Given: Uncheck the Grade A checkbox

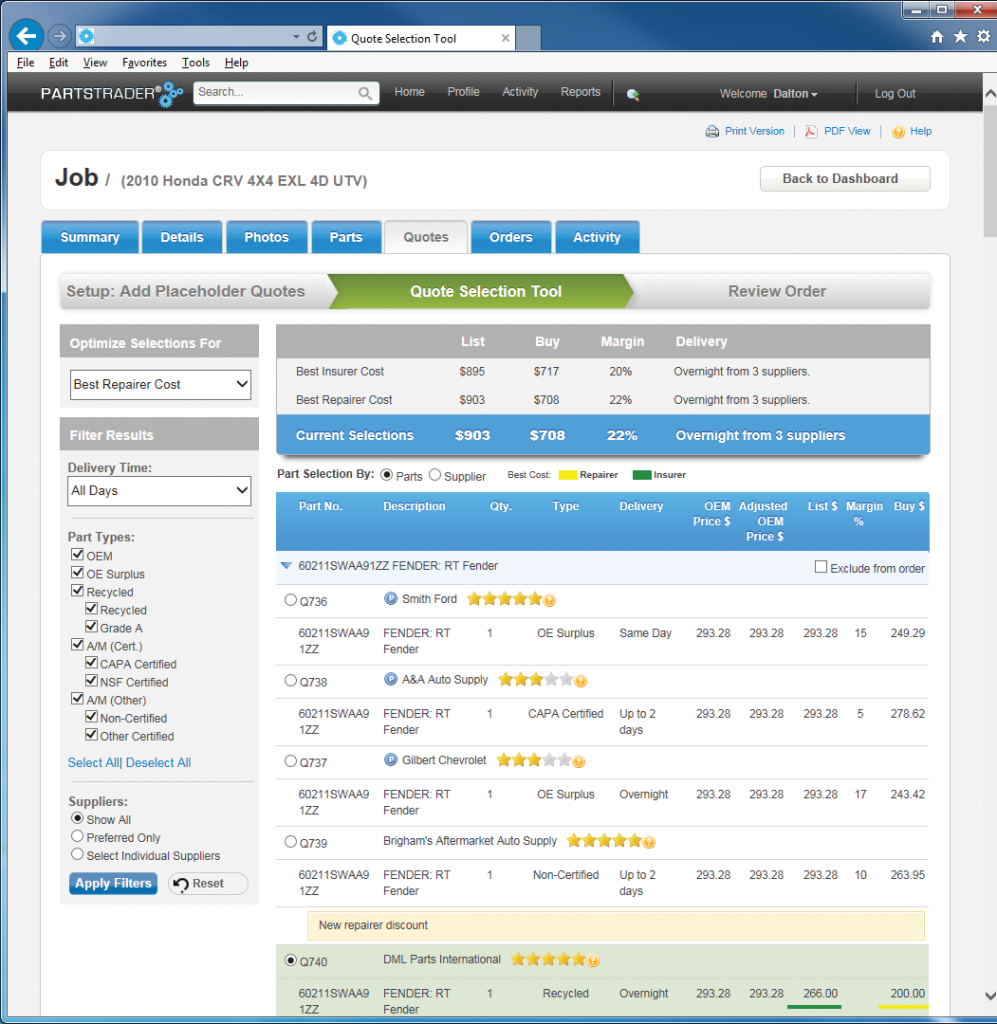Looking at the screenshot, I should tap(91, 626).
